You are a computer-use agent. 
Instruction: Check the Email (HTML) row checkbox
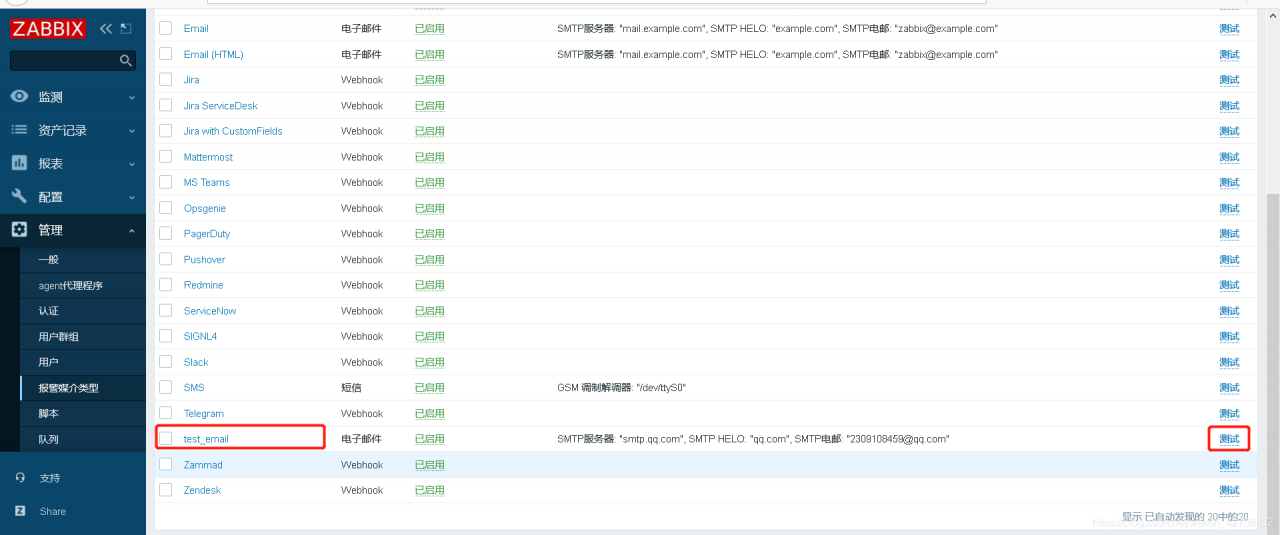(166, 54)
